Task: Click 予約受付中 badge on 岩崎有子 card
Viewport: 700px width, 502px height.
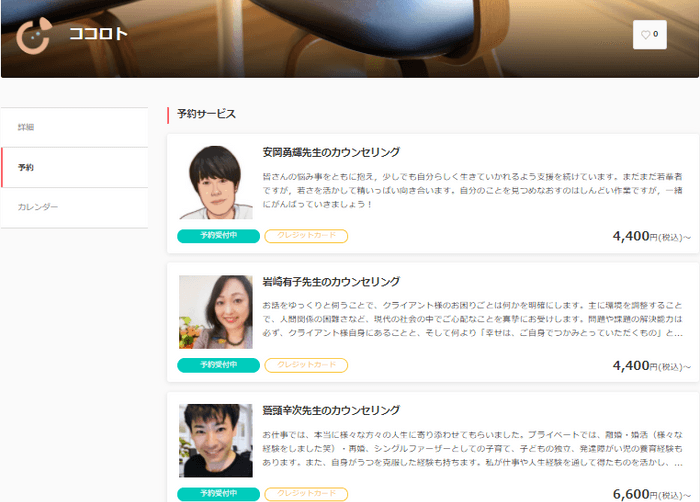Action: [218, 365]
